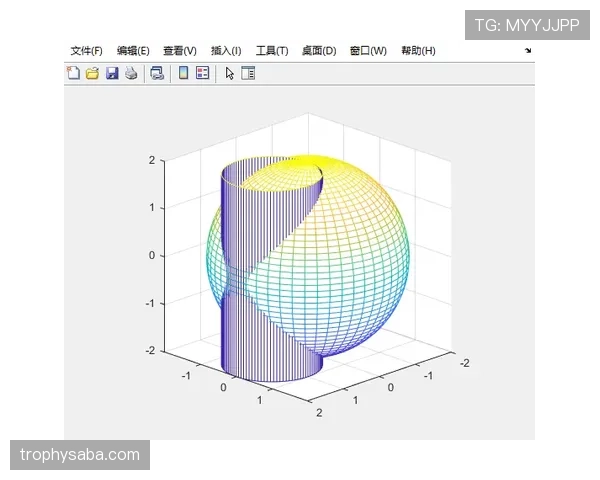Open the Property Inspector toolbar icon
Viewport: 600px width, 480px height.
(x=248, y=73)
